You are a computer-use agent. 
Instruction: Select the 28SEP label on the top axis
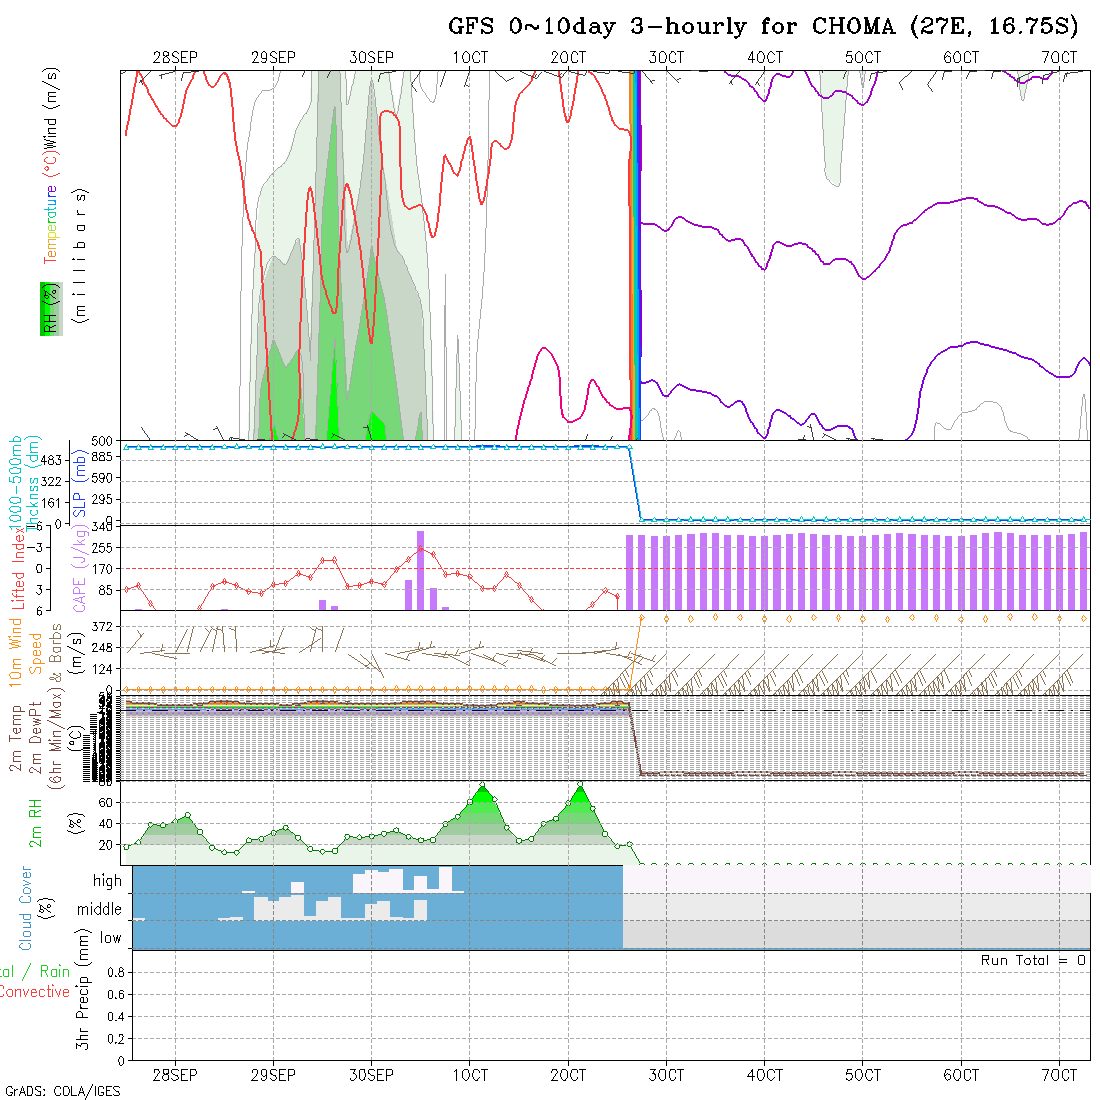[175, 58]
